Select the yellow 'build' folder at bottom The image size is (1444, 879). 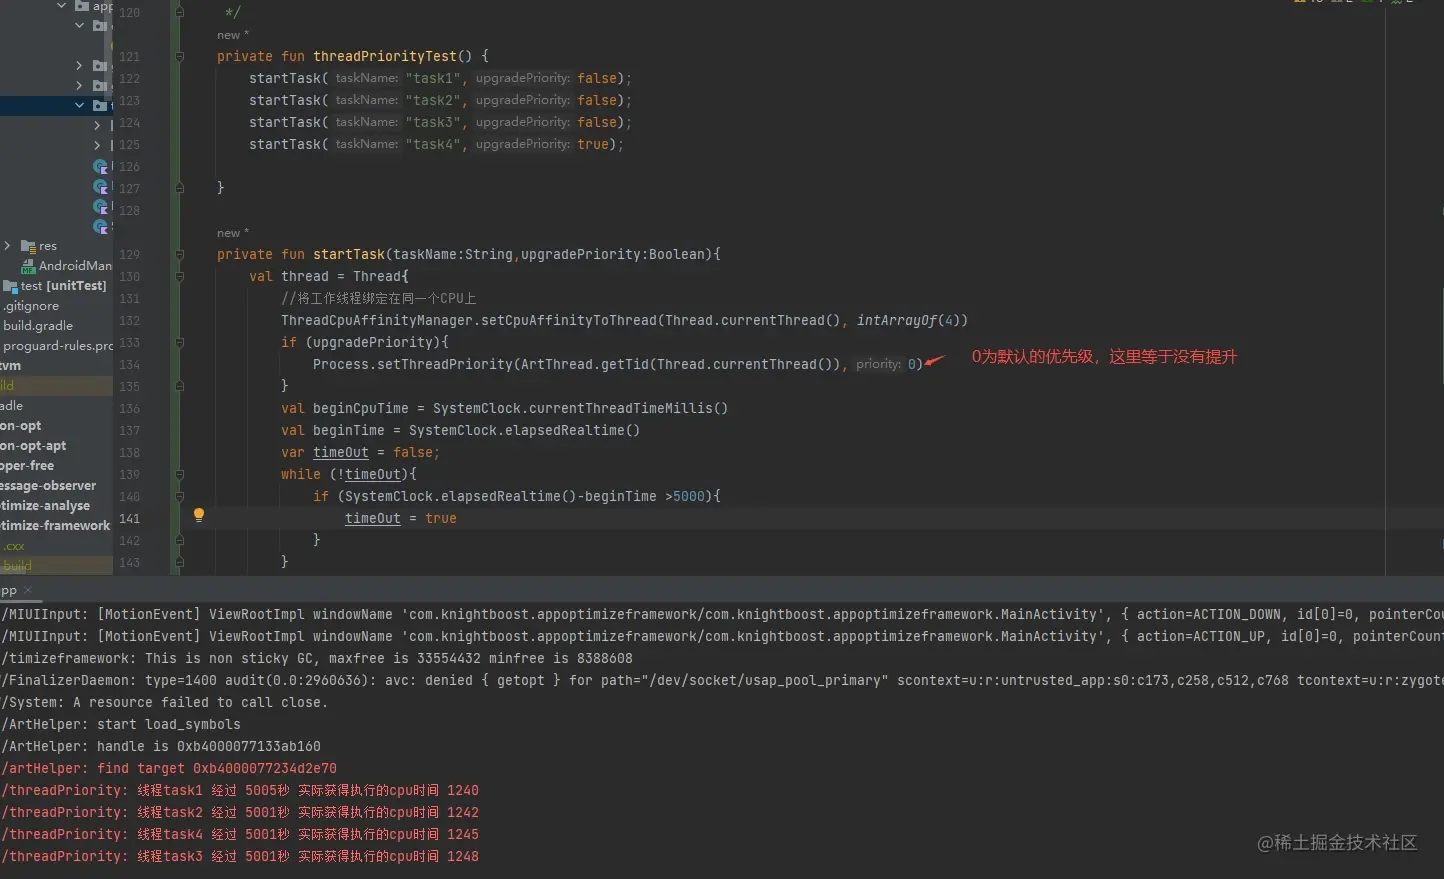click(16, 566)
